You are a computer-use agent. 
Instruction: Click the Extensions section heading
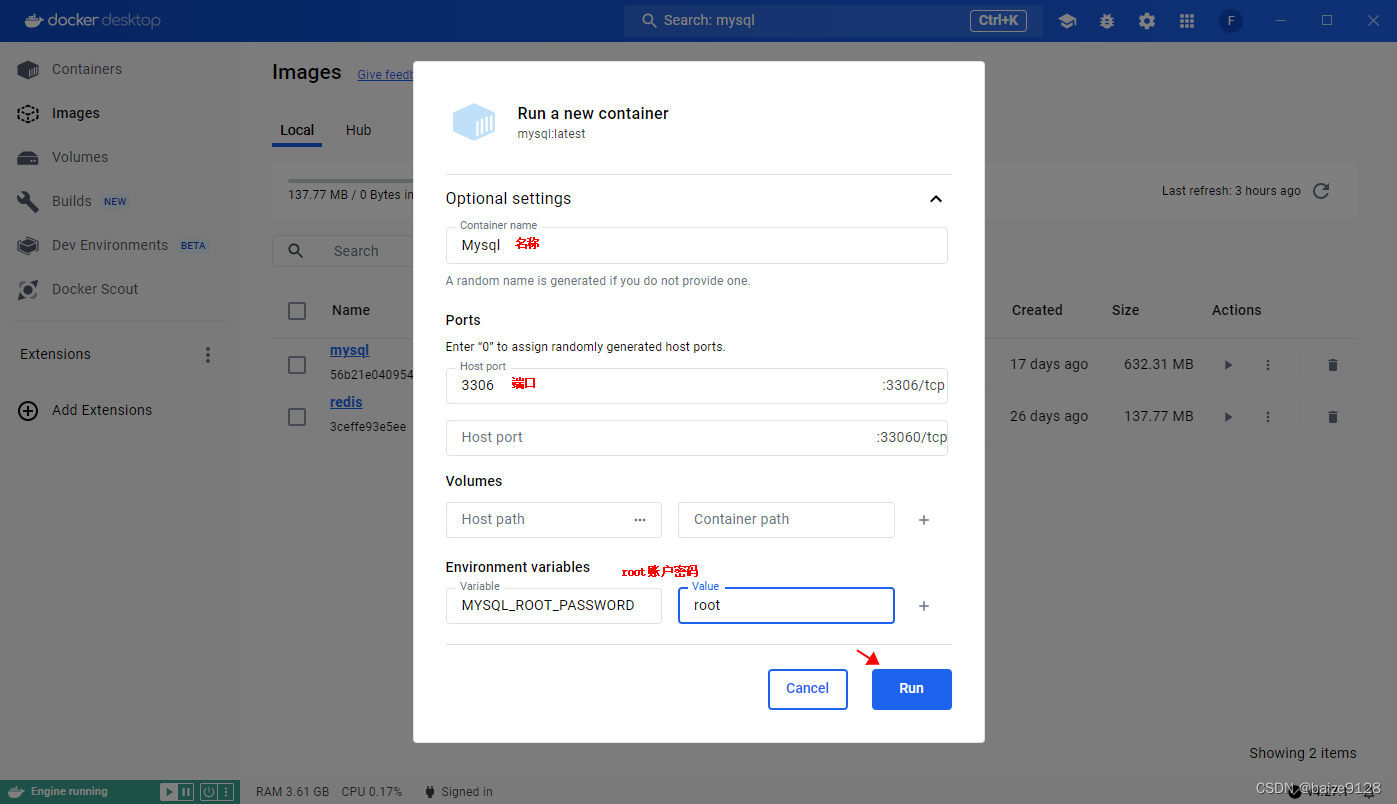(55, 355)
